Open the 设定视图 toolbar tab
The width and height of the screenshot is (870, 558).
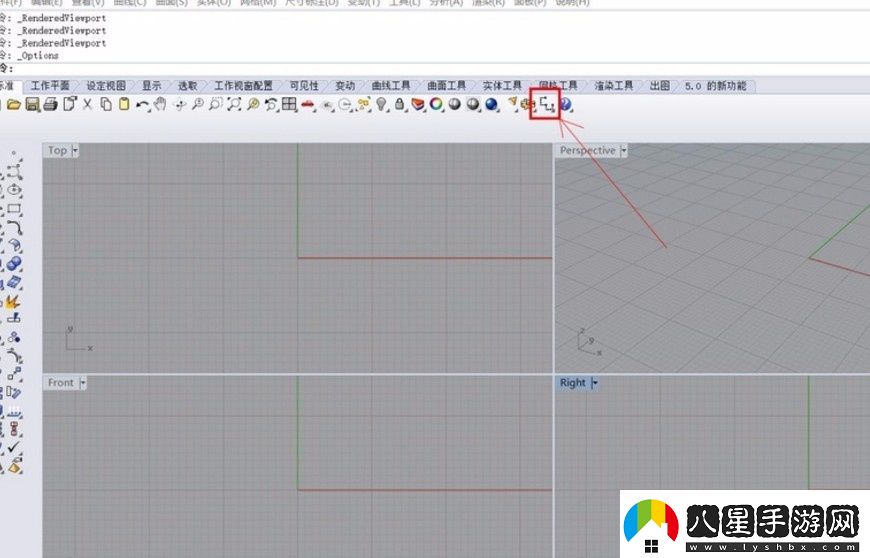pos(106,86)
